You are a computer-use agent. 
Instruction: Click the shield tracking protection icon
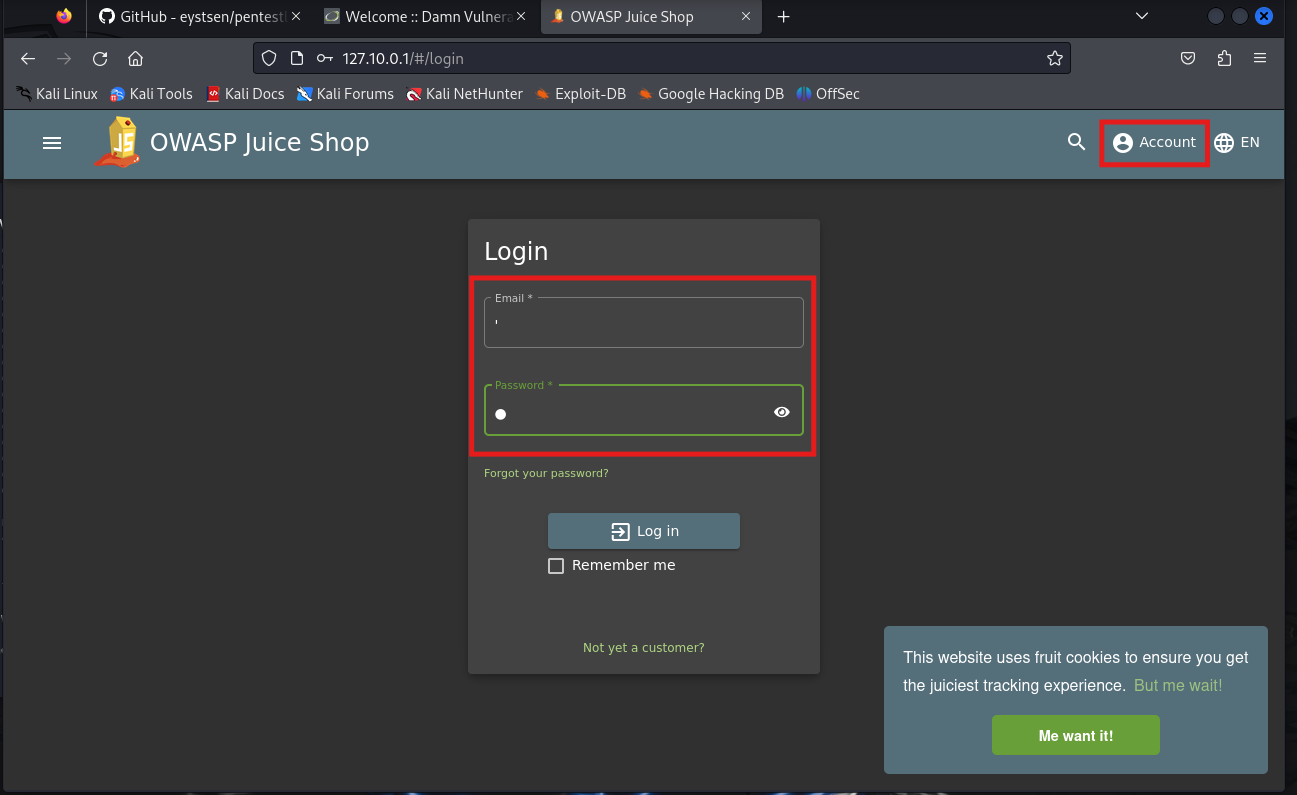268,58
